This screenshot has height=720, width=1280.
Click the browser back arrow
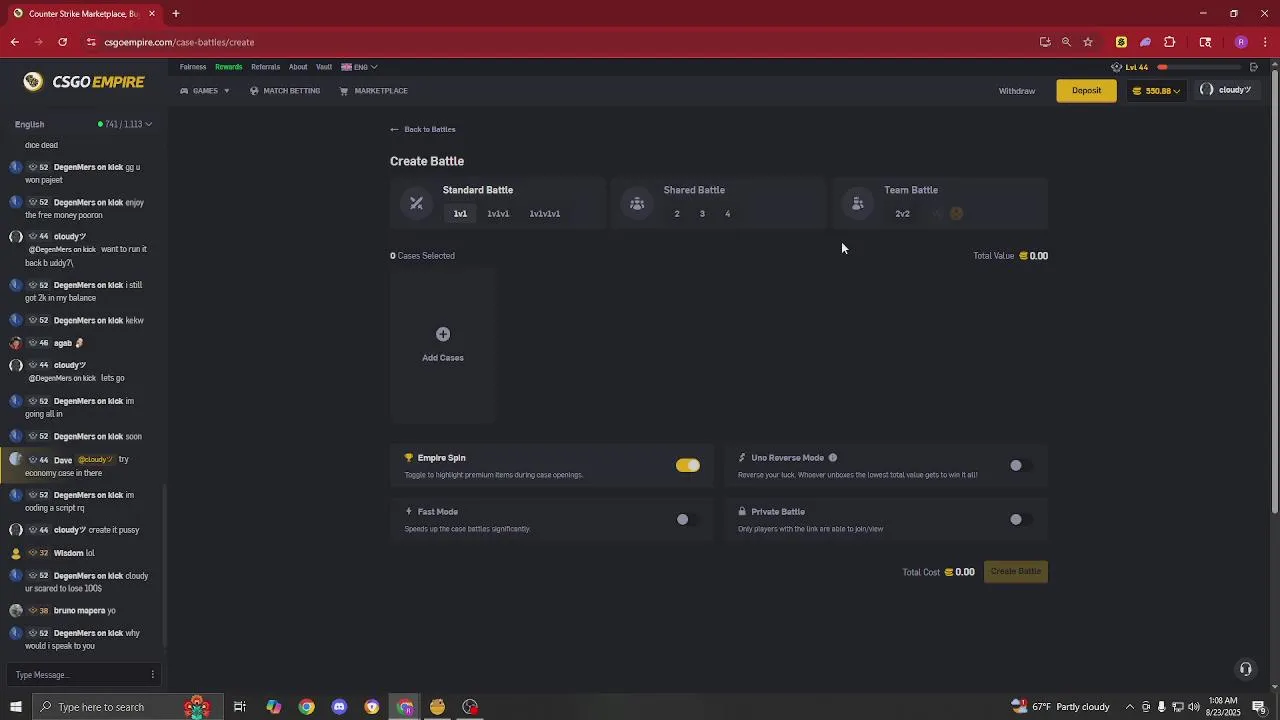coord(15,42)
